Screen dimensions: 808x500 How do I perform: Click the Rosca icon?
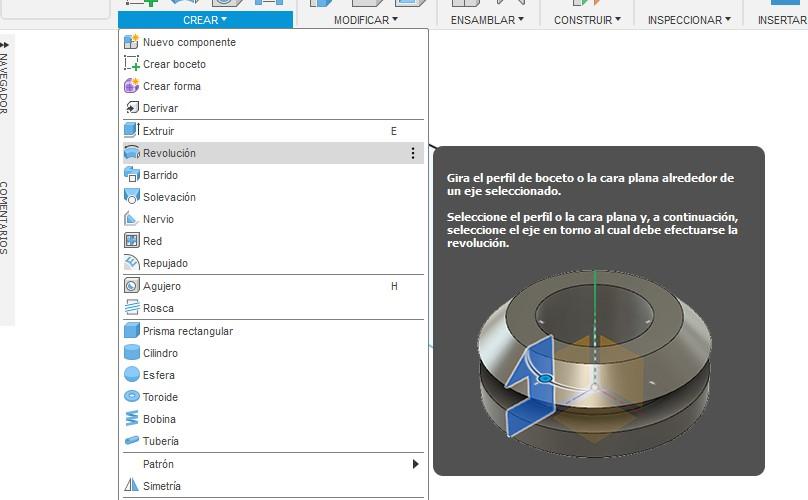click(x=131, y=308)
